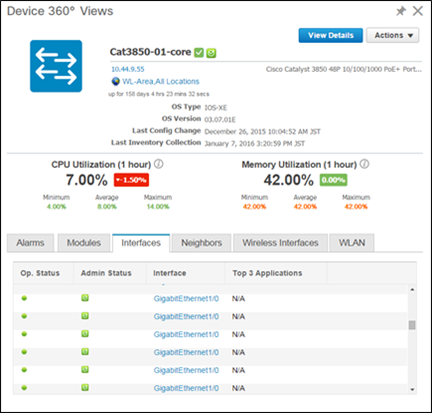
Task: Sort by the Op. Status column header
Action: point(43,273)
